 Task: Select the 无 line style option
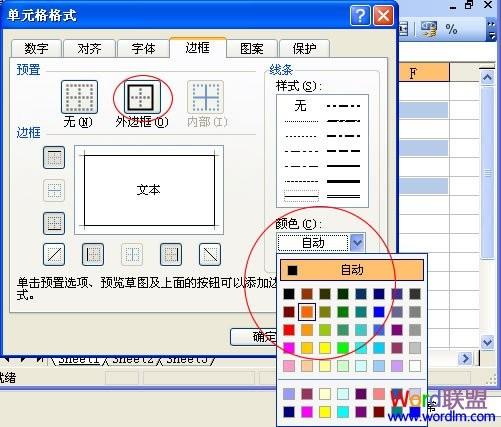coord(301,106)
